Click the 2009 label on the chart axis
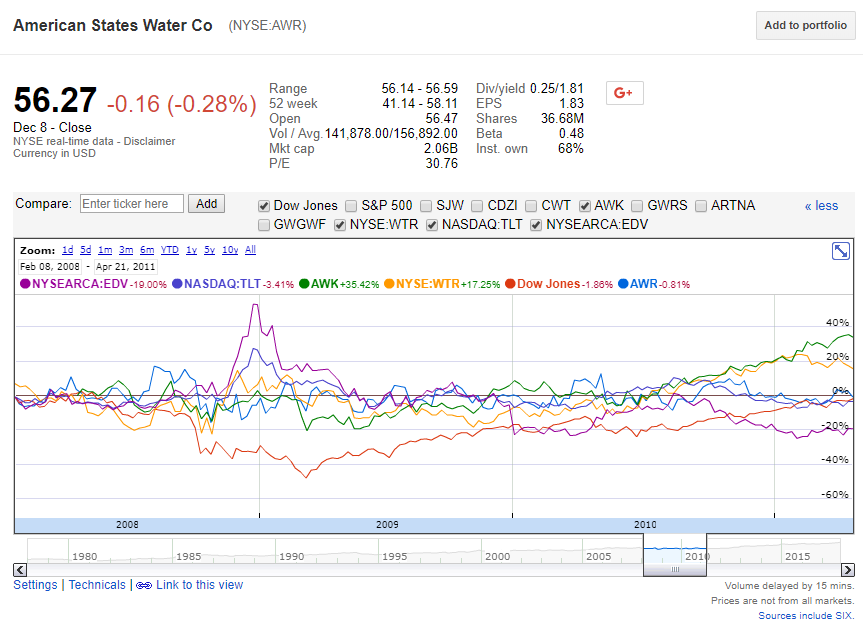 pyautogui.click(x=387, y=525)
